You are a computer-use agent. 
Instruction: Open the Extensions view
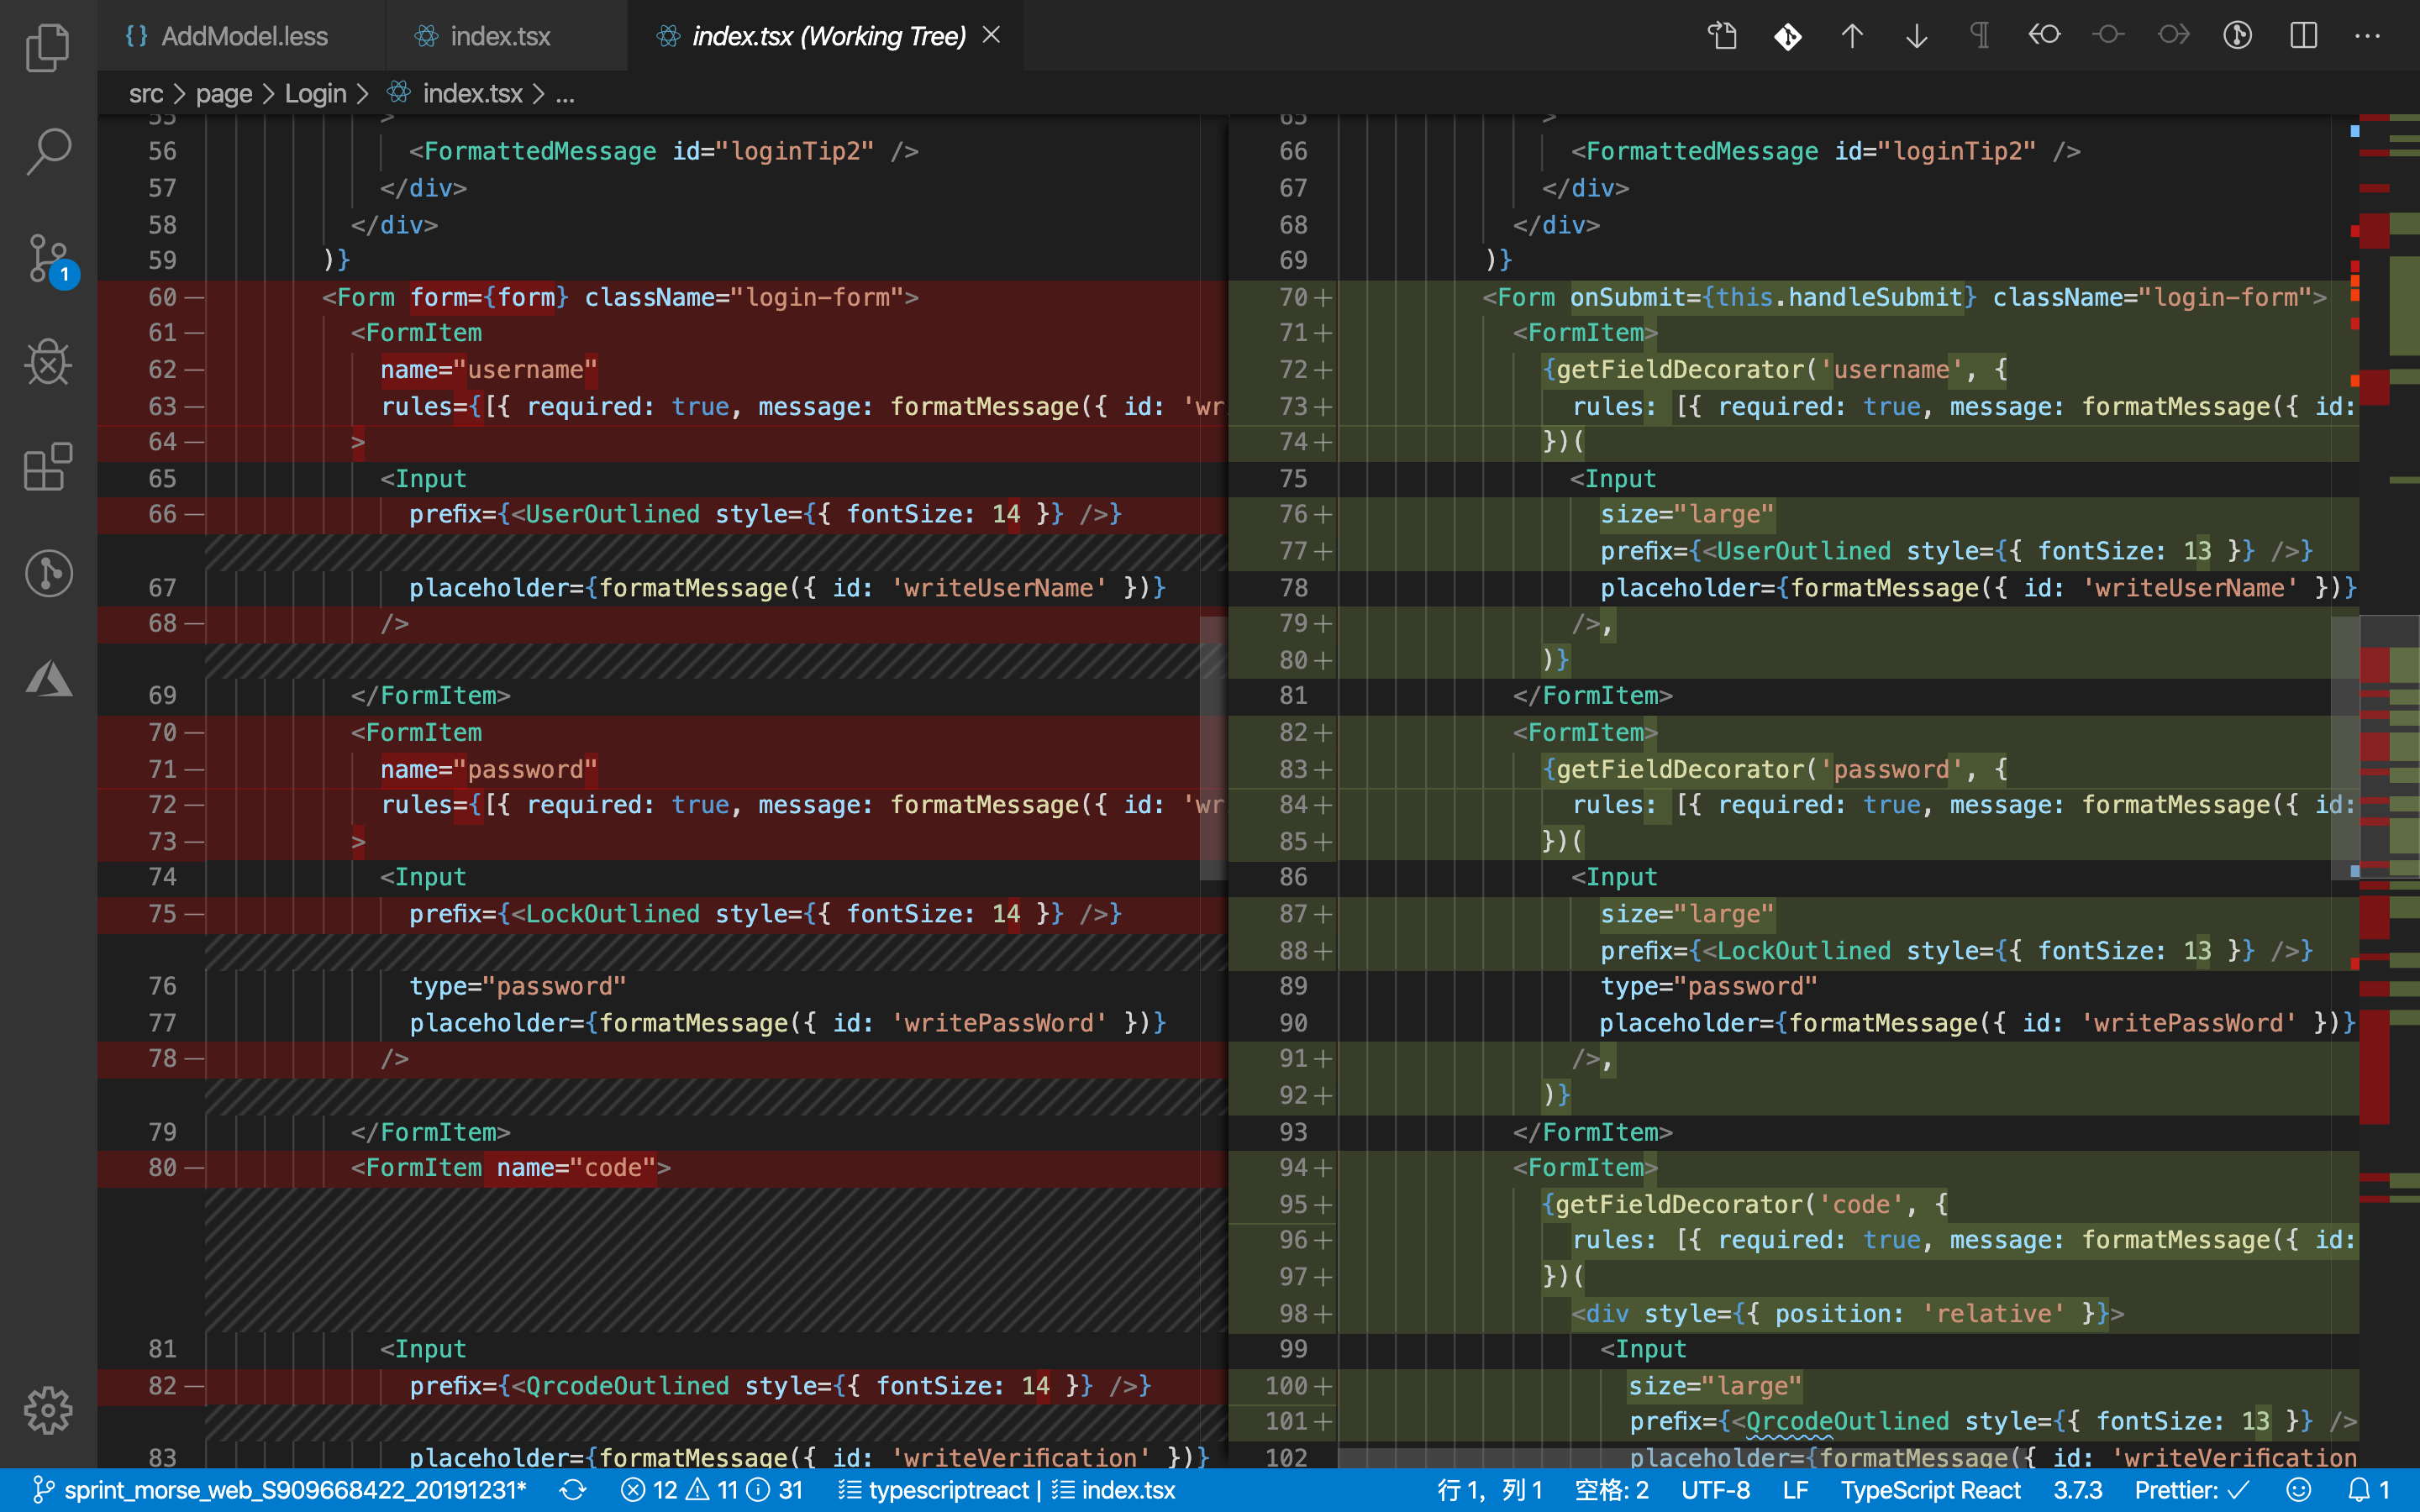[48, 467]
